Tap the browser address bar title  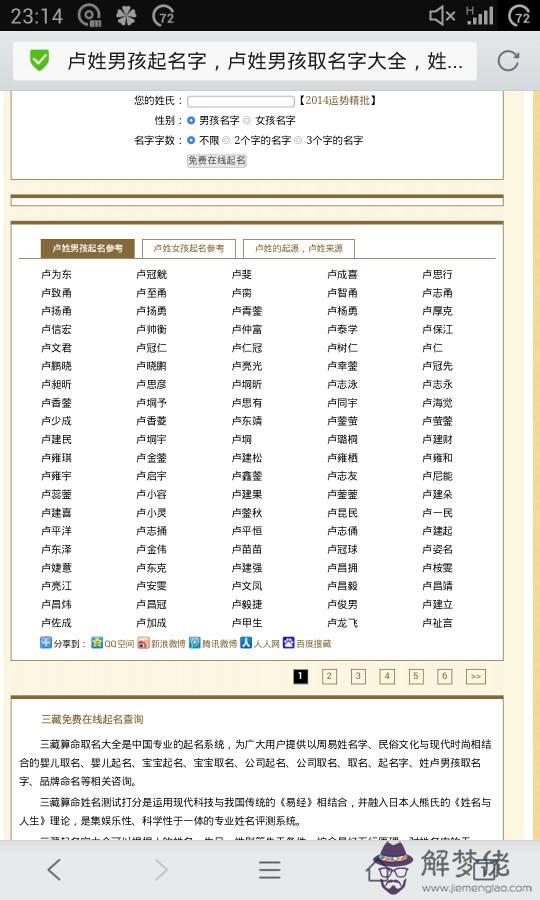pyautogui.click(x=265, y=60)
